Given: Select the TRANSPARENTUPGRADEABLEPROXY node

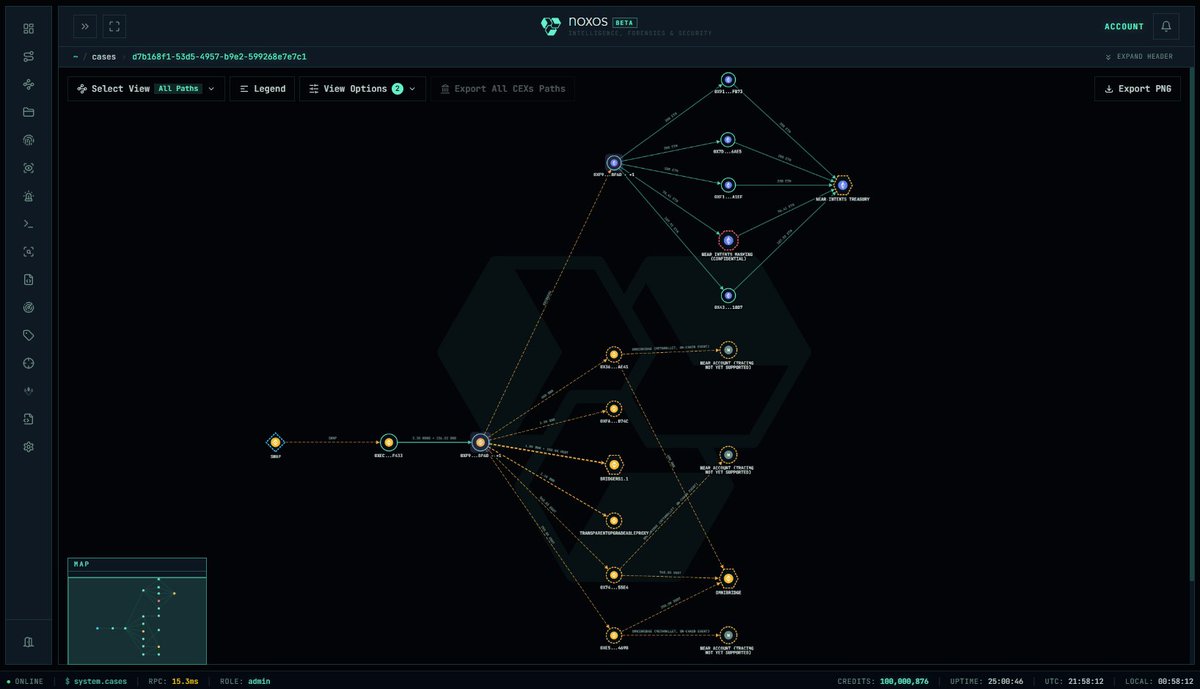Looking at the screenshot, I should point(614,520).
